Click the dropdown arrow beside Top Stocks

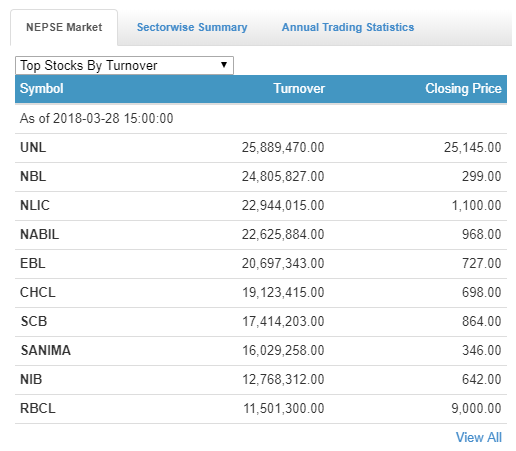point(224,65)
